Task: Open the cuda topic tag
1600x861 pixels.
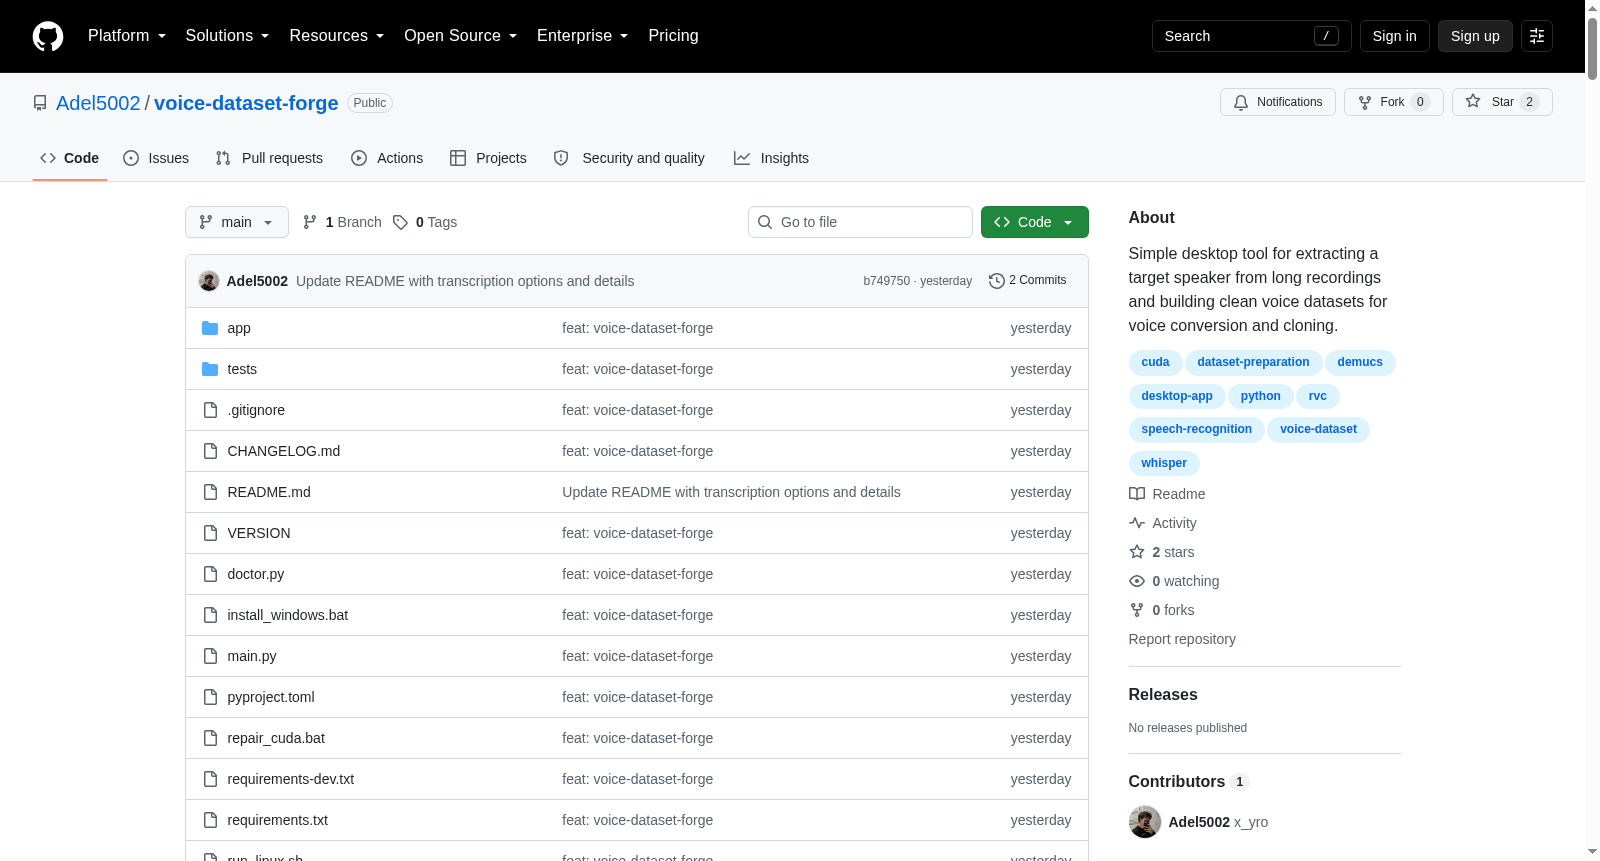Action: tap(1155, 362)
